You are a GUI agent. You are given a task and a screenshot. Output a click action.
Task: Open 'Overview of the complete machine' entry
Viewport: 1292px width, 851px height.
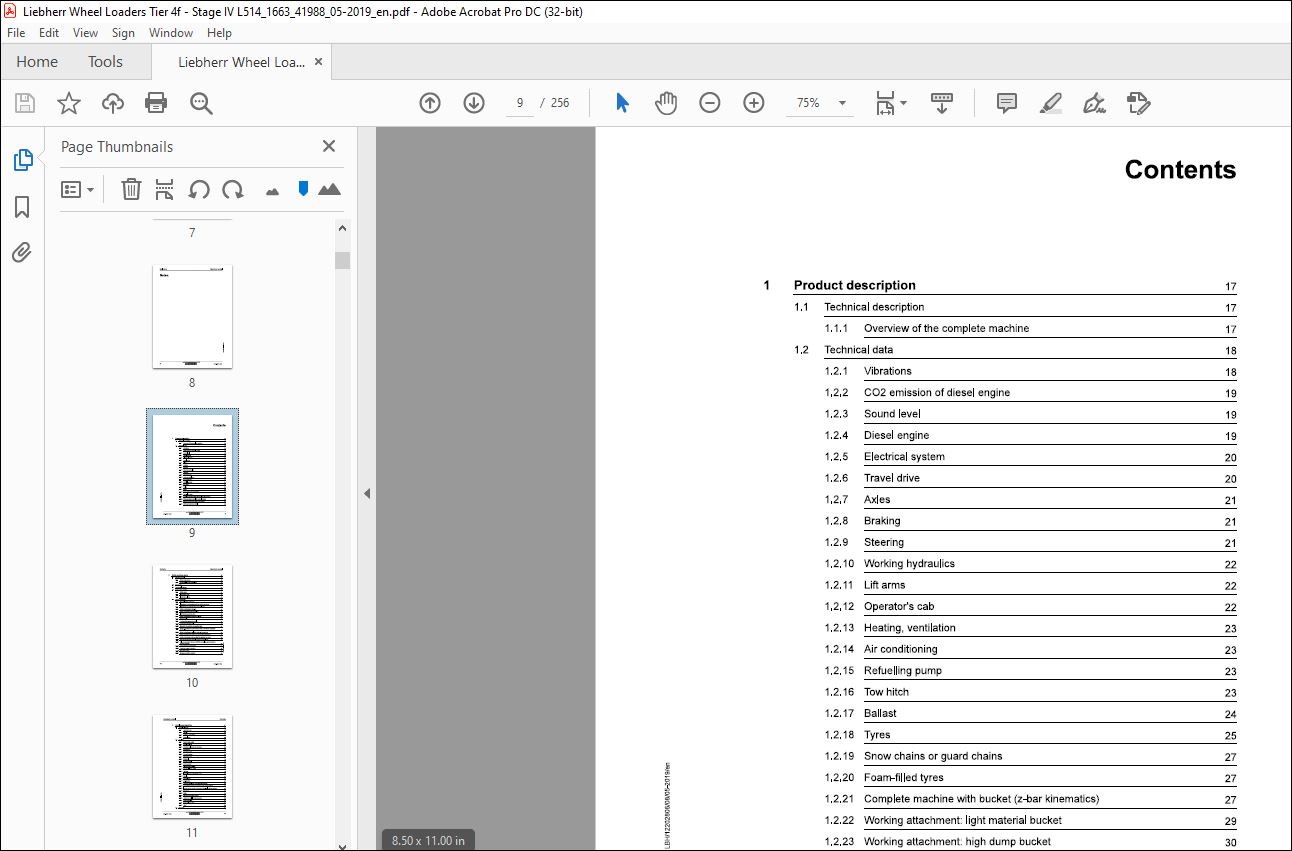point(946,328)
